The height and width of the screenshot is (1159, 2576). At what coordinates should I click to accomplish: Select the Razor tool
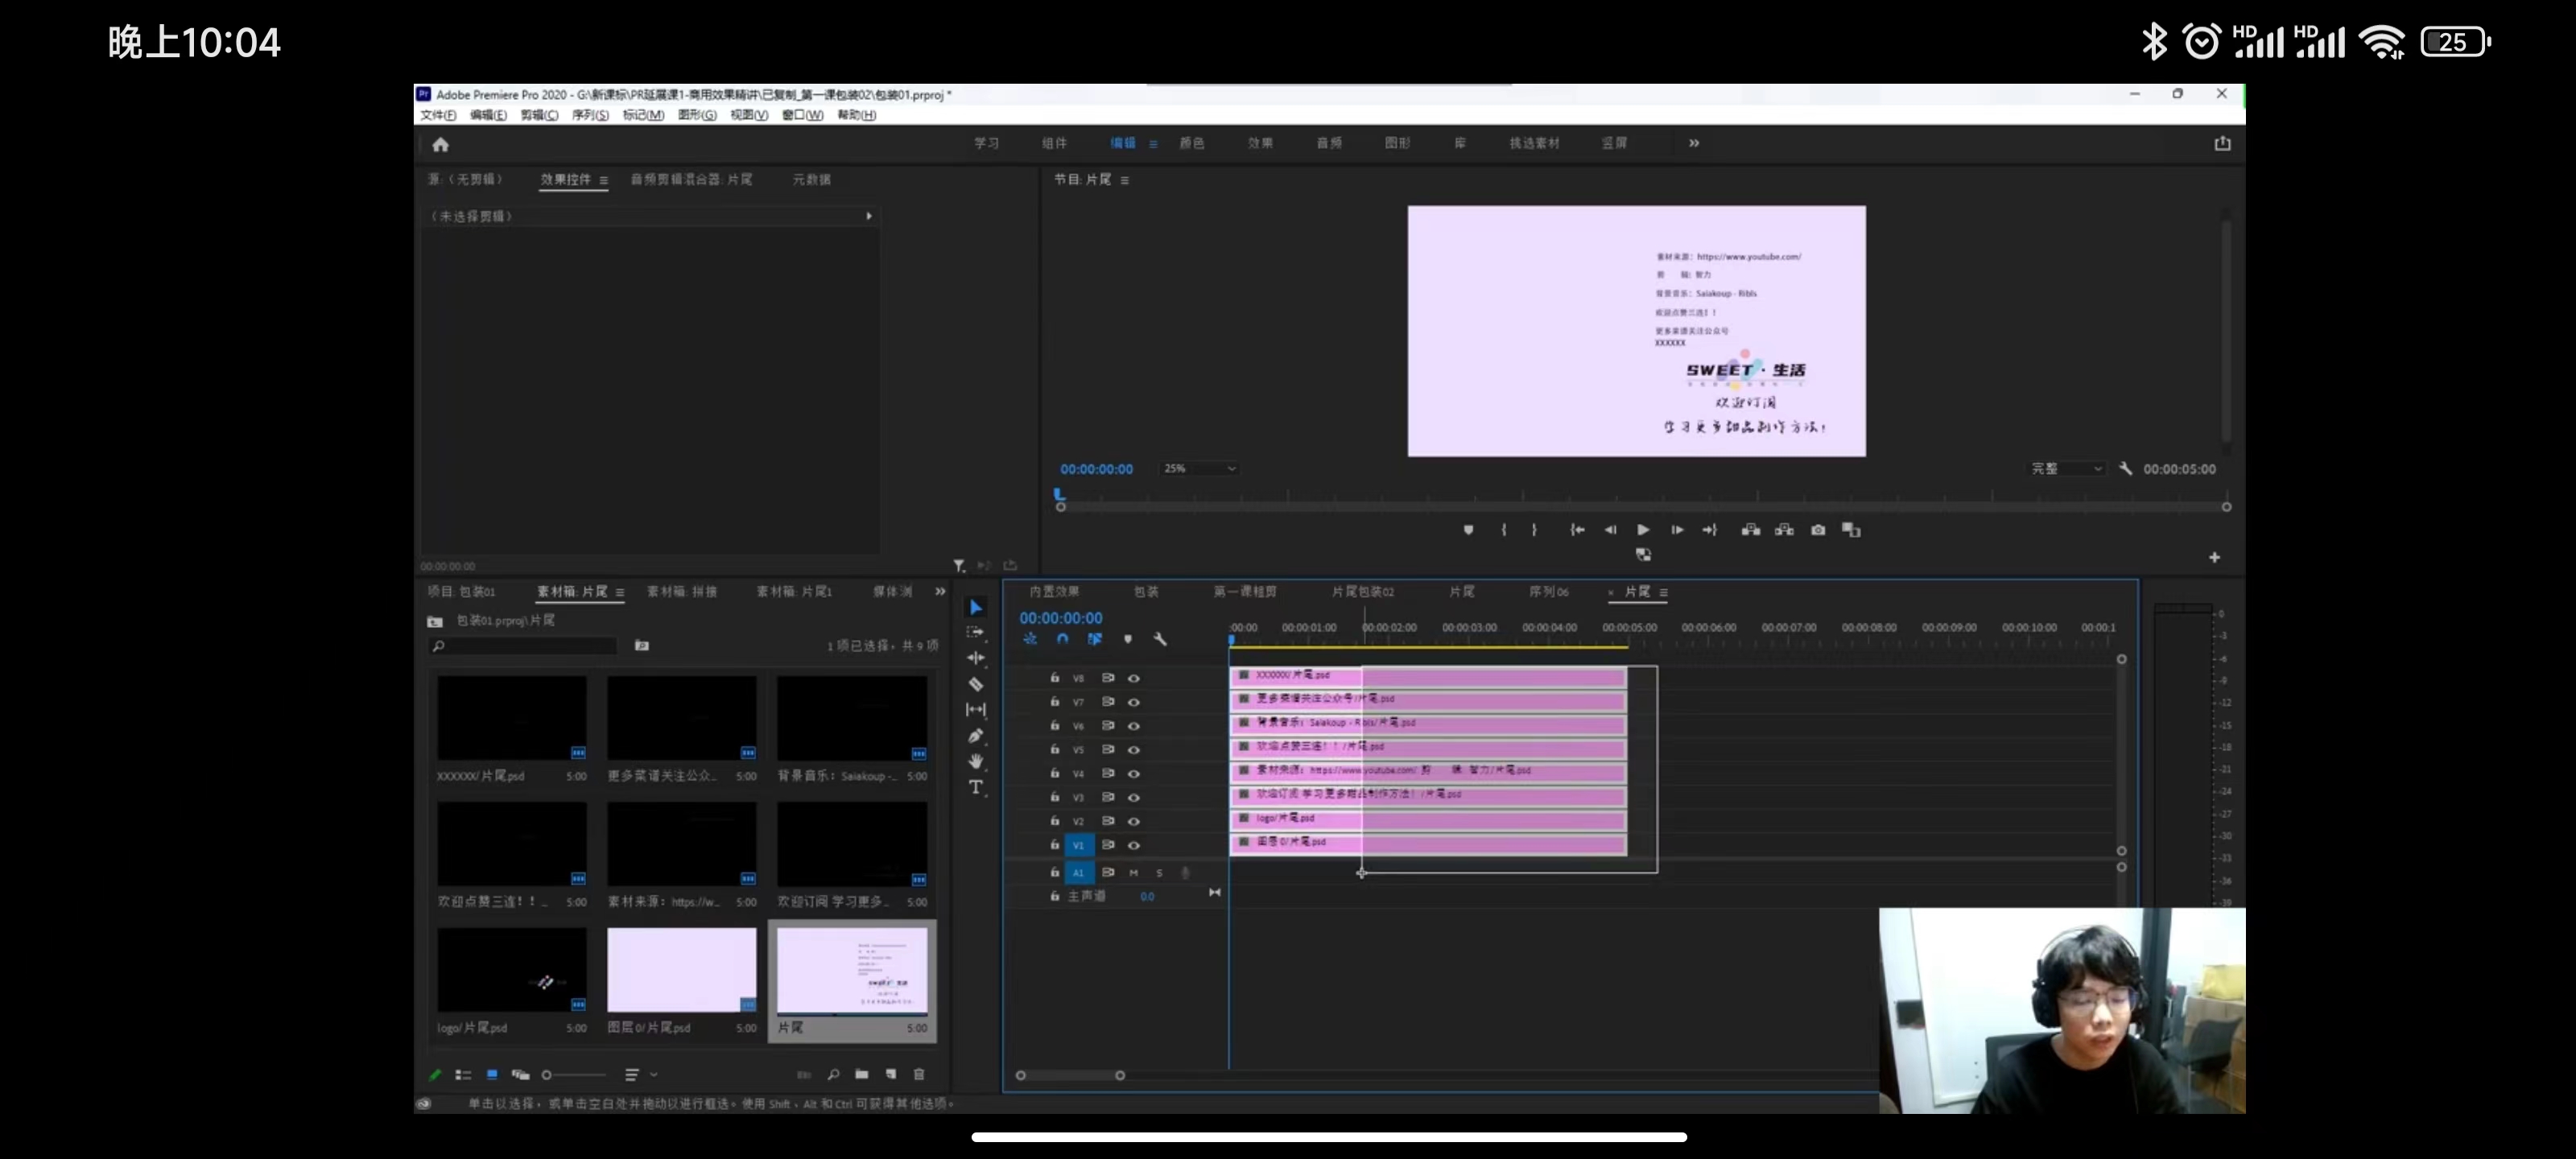[976, 684]
